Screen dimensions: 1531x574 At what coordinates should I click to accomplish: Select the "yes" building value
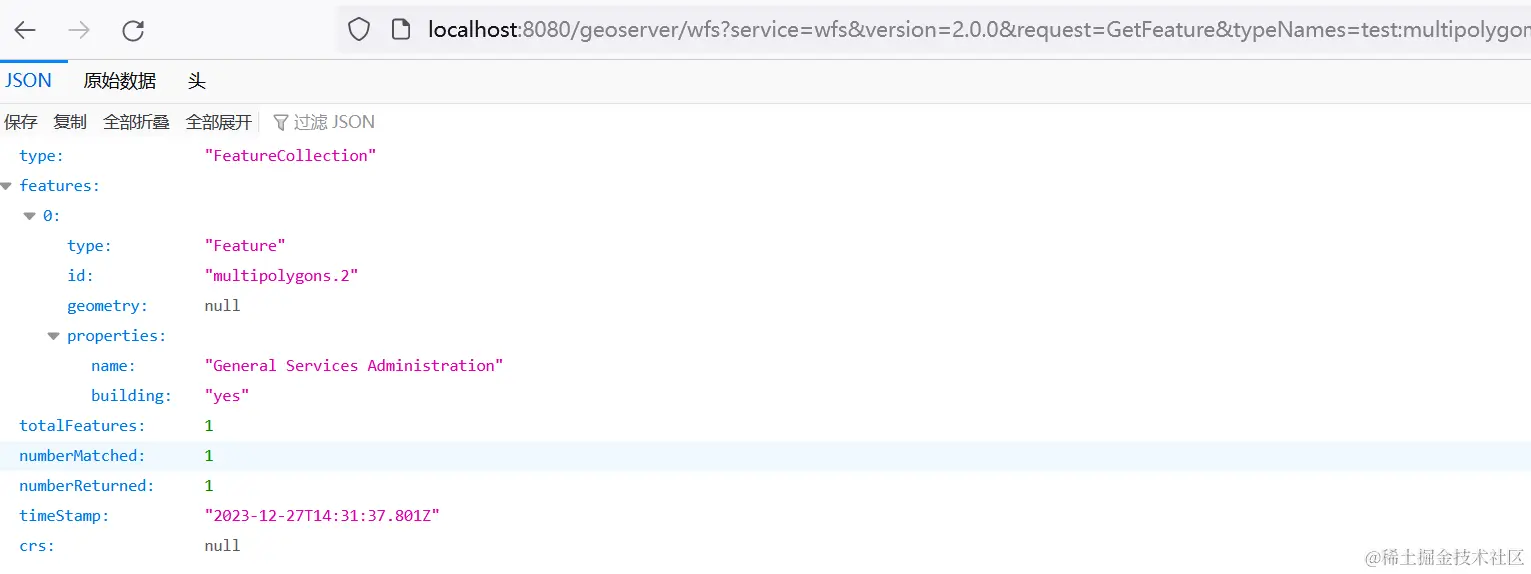pos(227,396)
